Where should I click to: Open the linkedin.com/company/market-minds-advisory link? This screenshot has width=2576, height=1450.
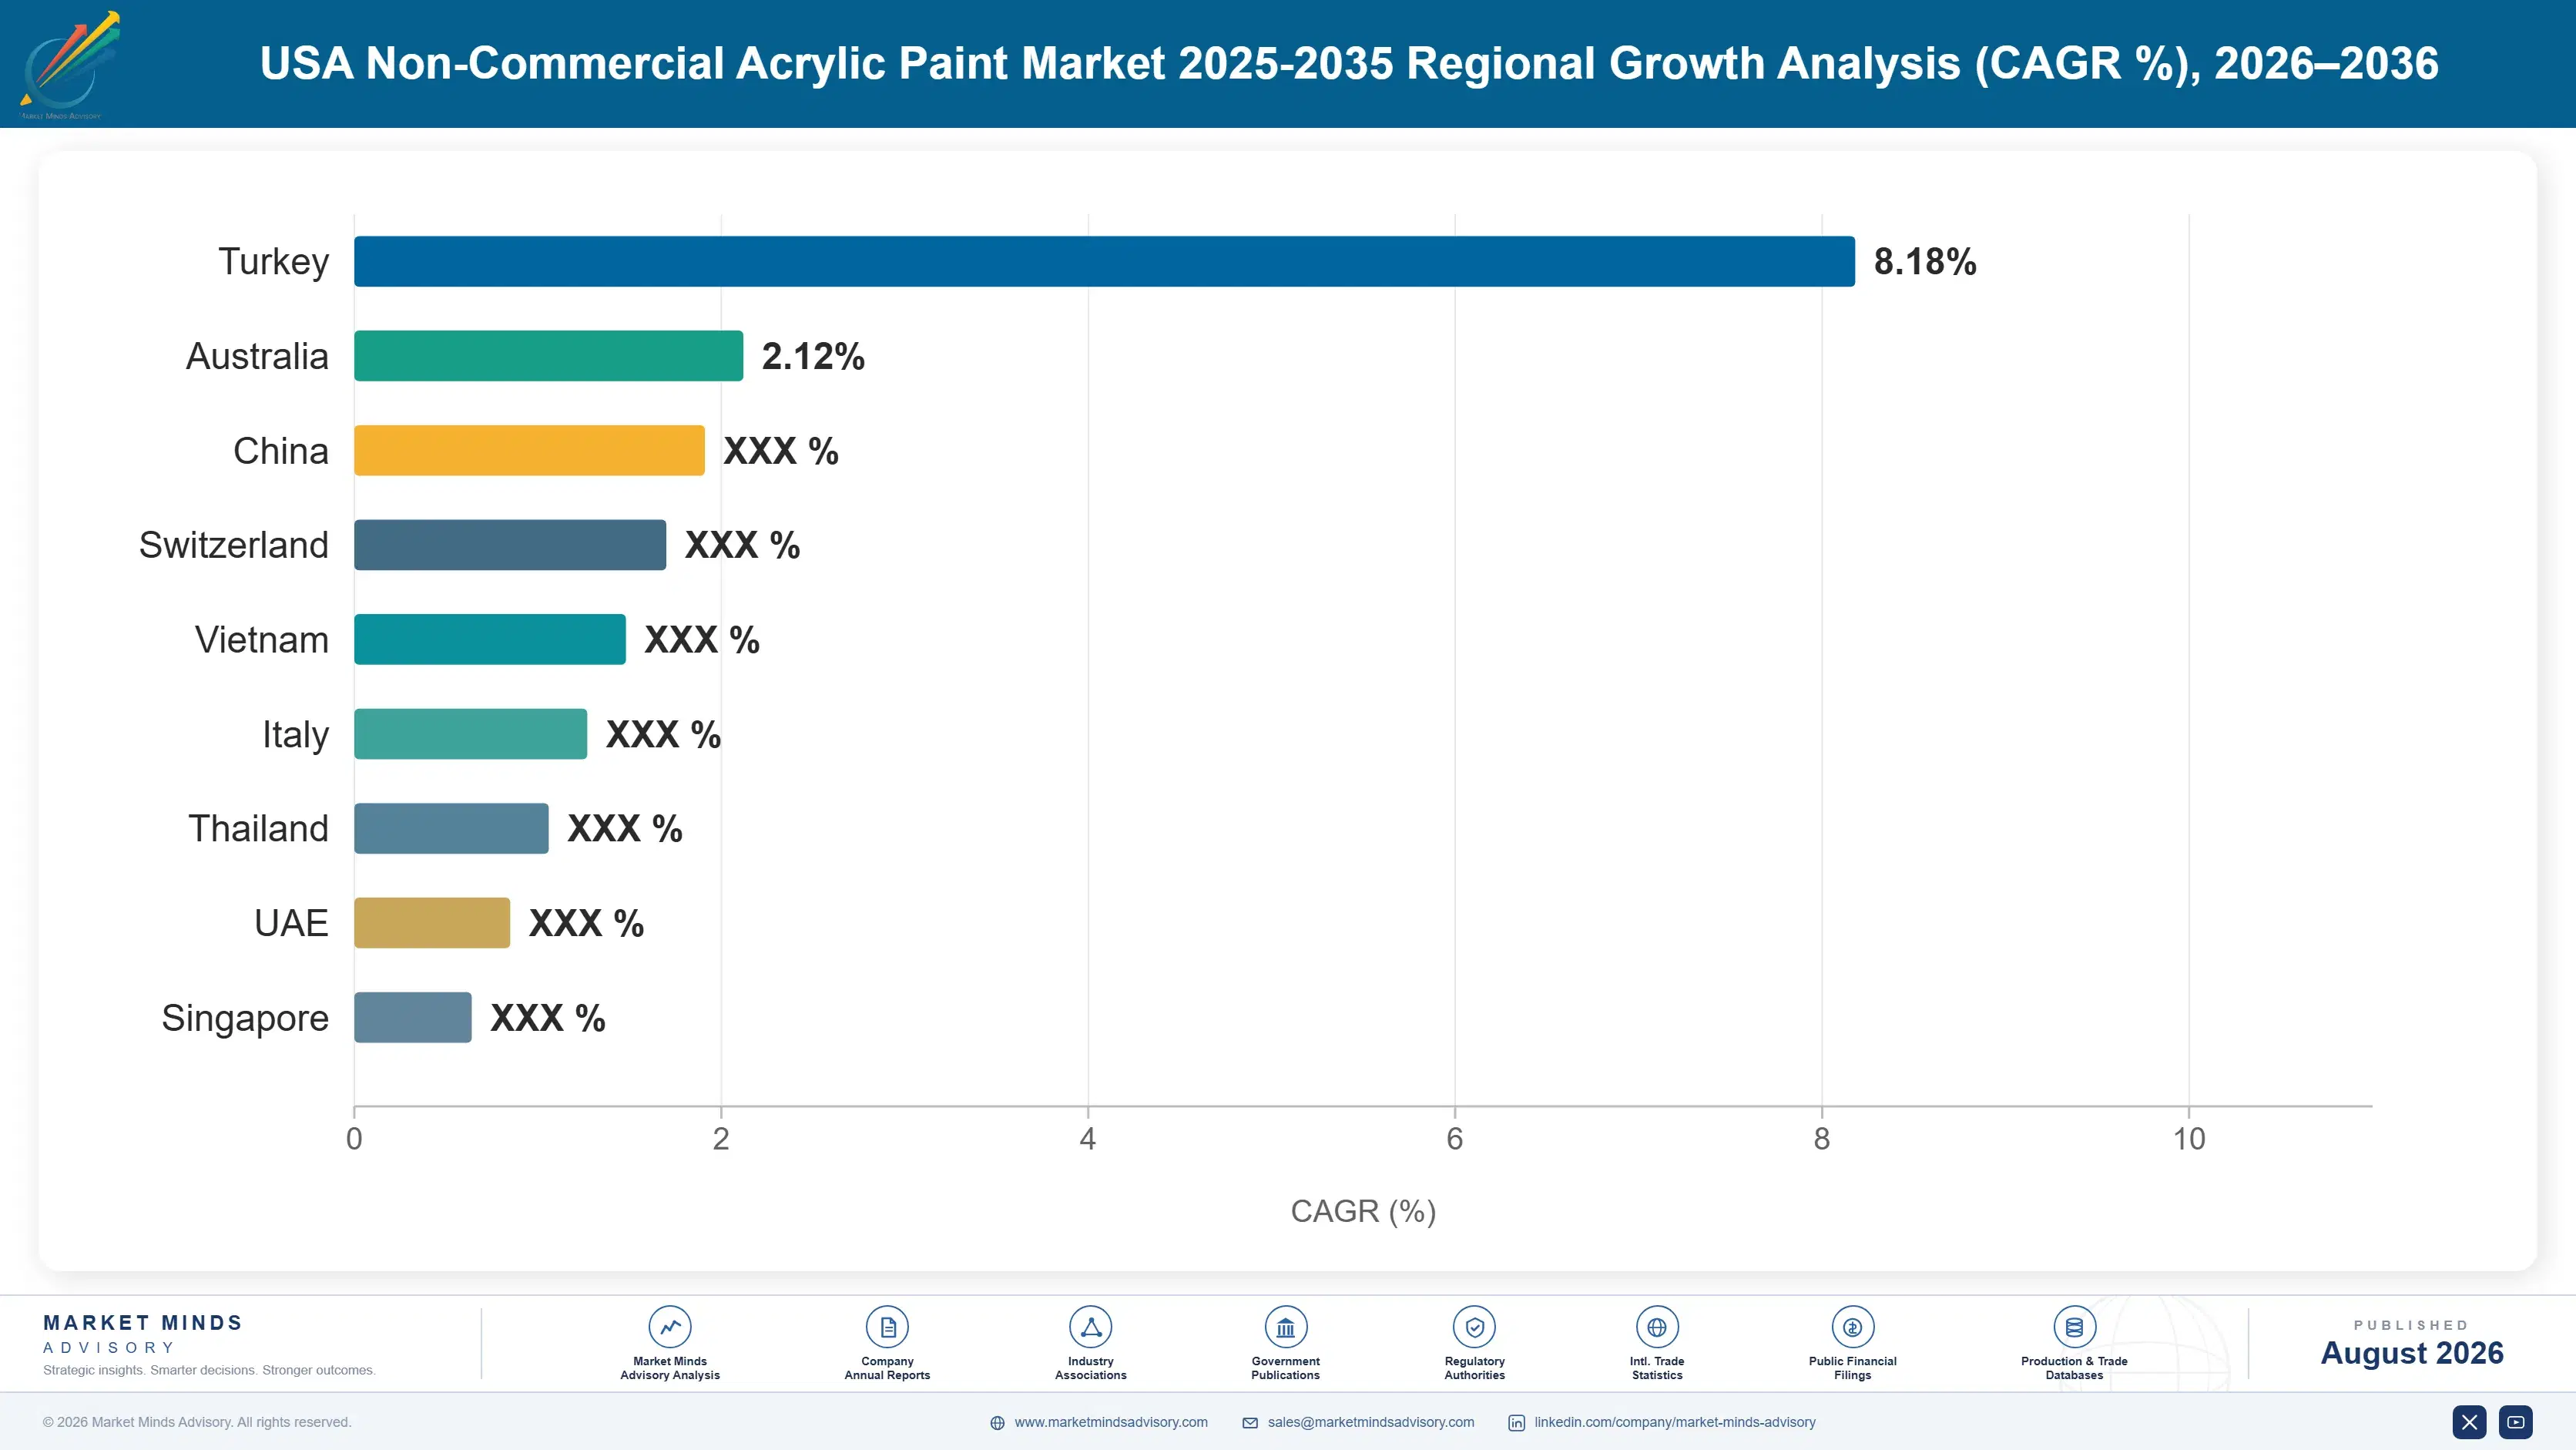[x=1675, y=1422]
